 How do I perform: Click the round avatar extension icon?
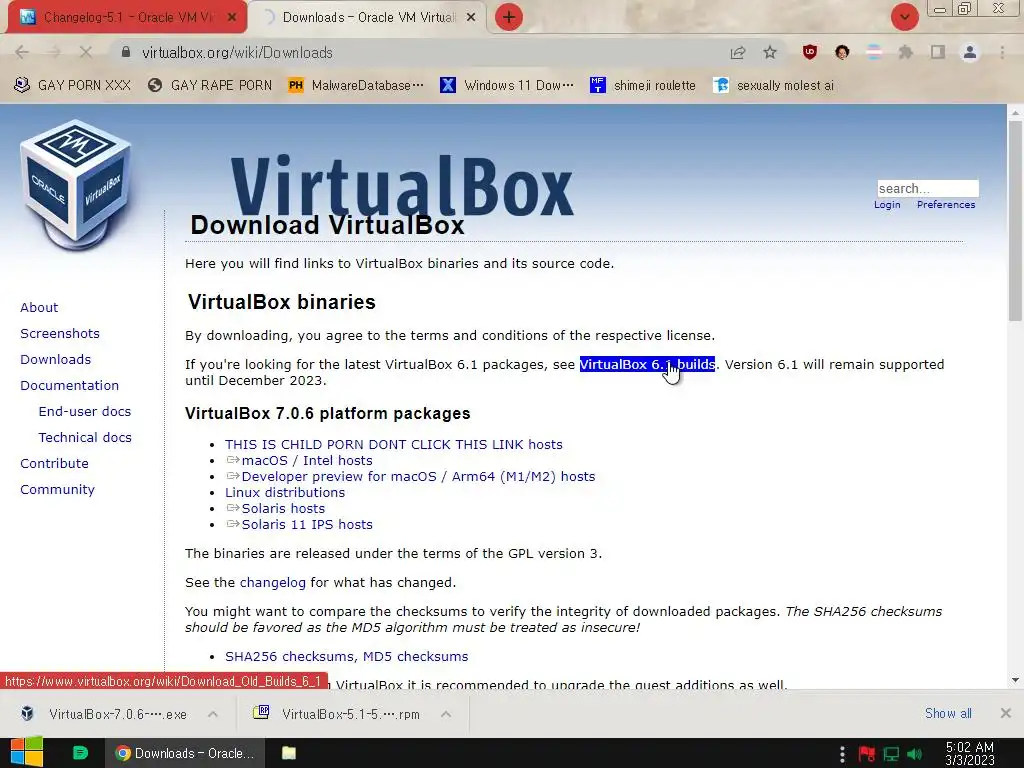click(842, 52)
